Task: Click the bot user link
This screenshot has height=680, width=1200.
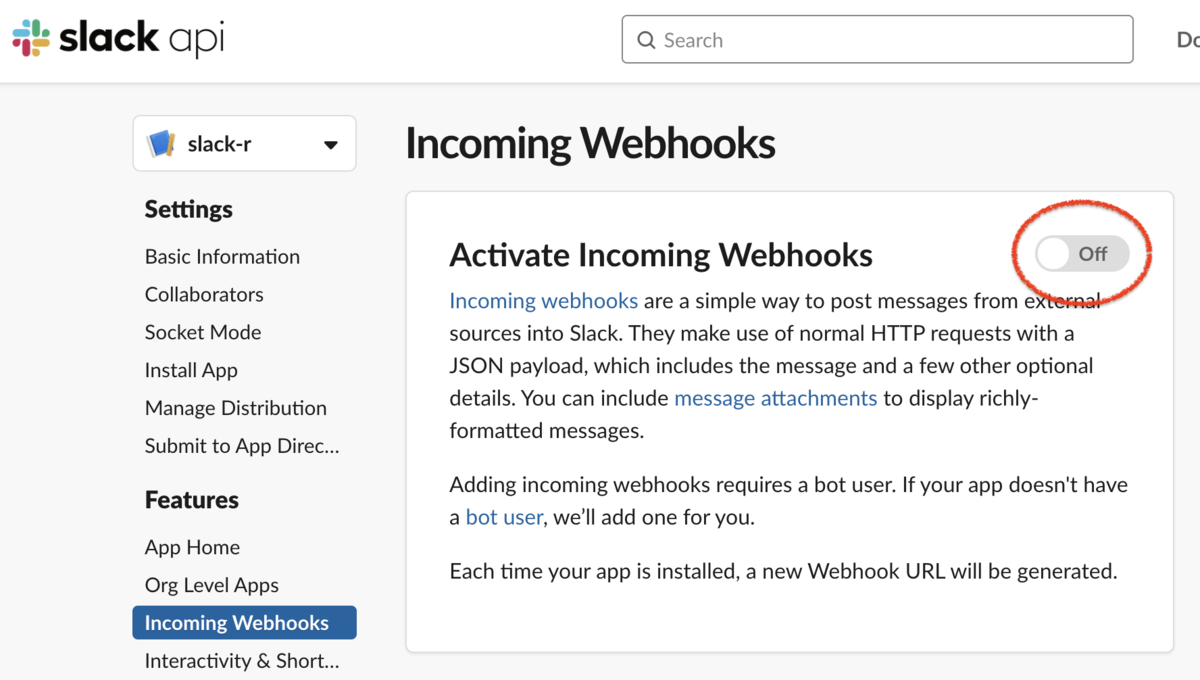Action: tap(504, 518)
